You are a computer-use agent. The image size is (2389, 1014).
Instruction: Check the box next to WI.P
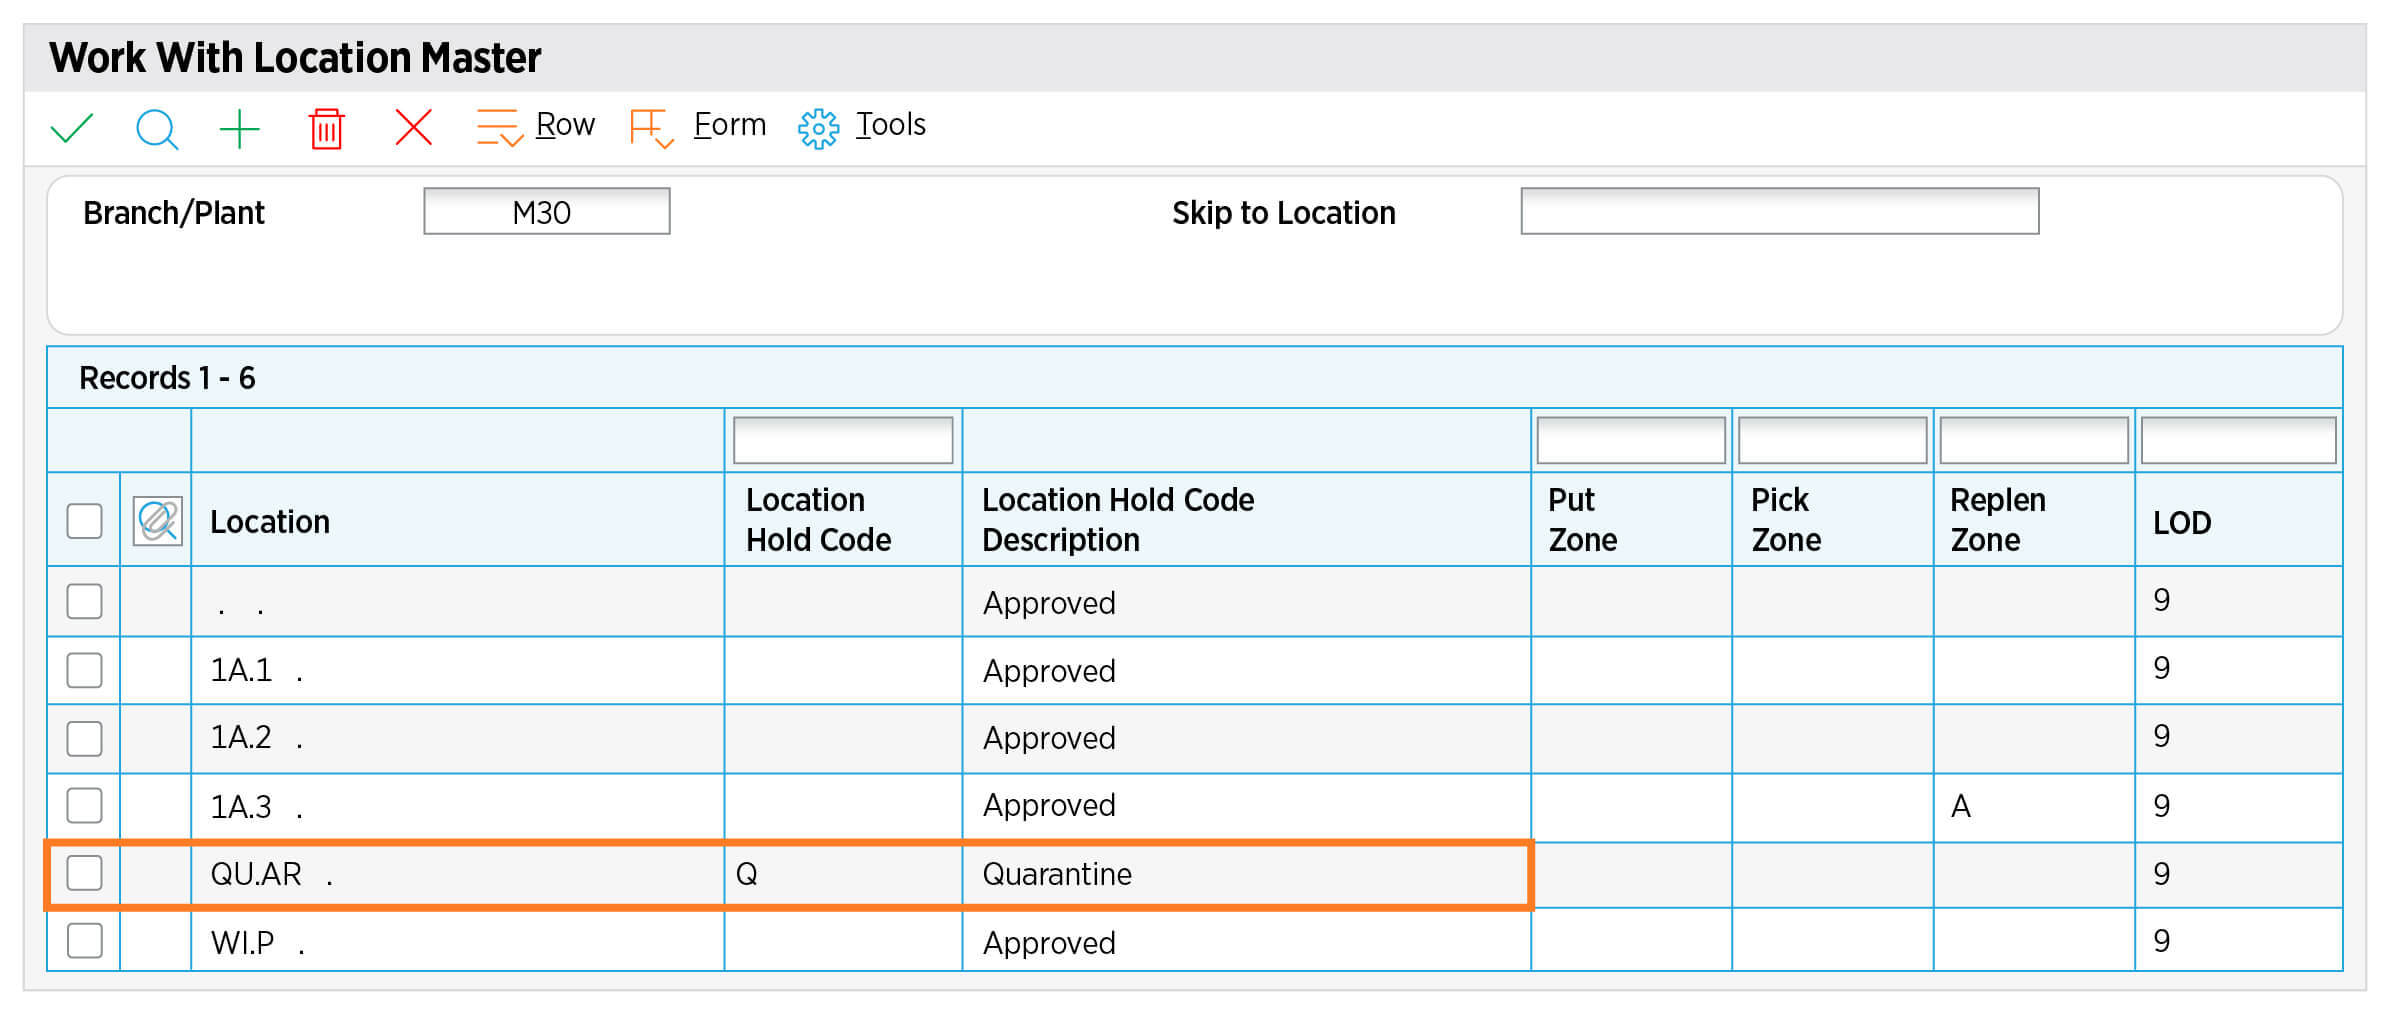[85, 941]
